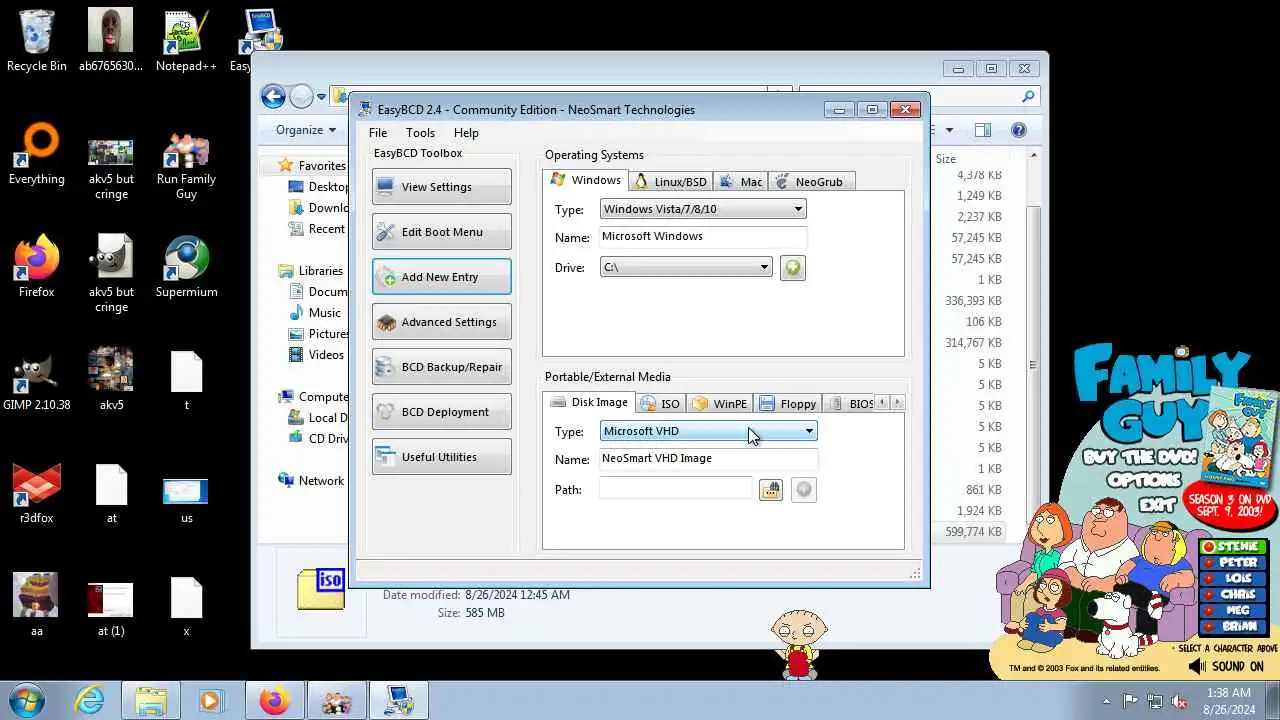The height and width of the screenshot is (720, 1280).
Task: Click the greyed add icon next to Path
Action: click(x=804, y=489)
